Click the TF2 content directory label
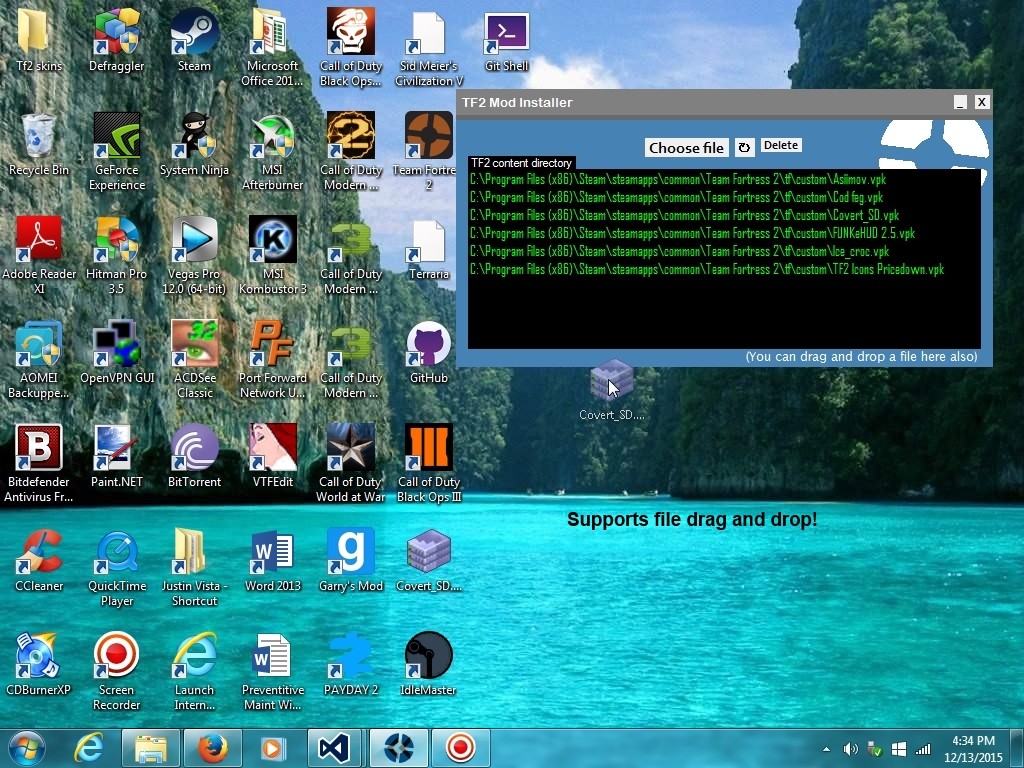 pos(521,163)
